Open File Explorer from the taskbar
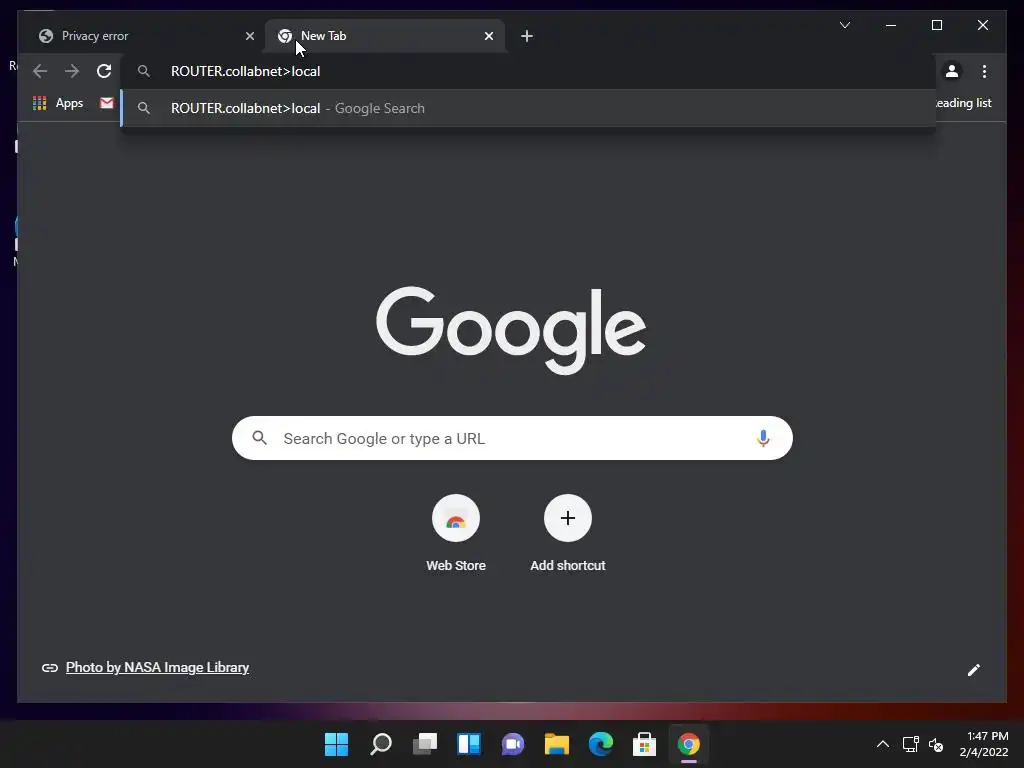The width and height of the screenshot is (1024, 768). pos(556,744)
